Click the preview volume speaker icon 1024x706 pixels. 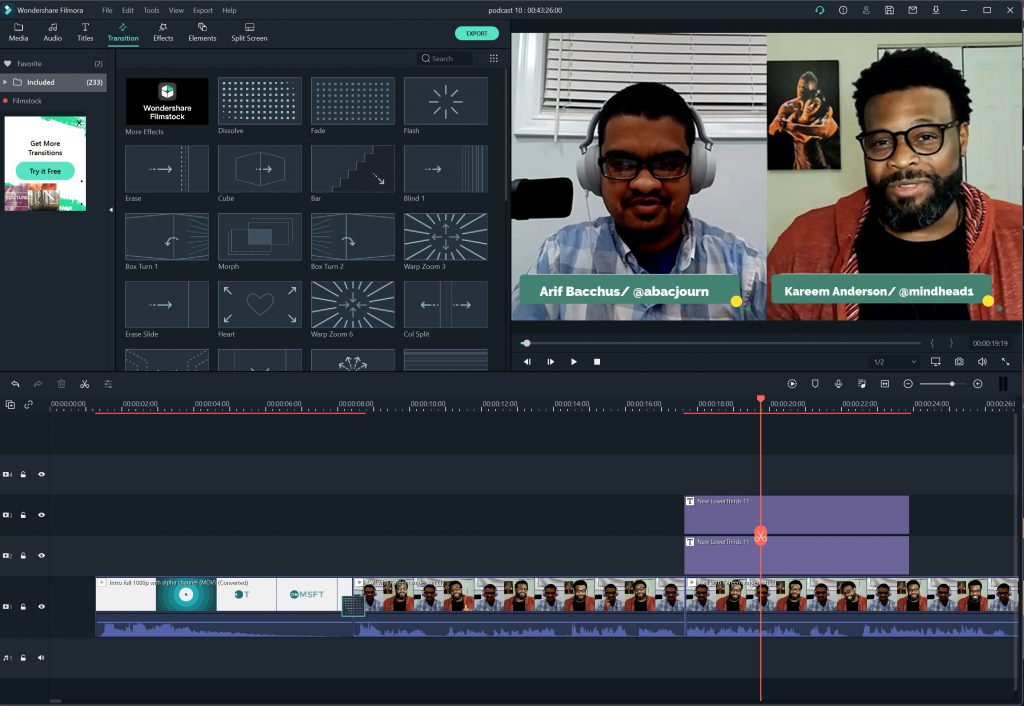point(982,361)
